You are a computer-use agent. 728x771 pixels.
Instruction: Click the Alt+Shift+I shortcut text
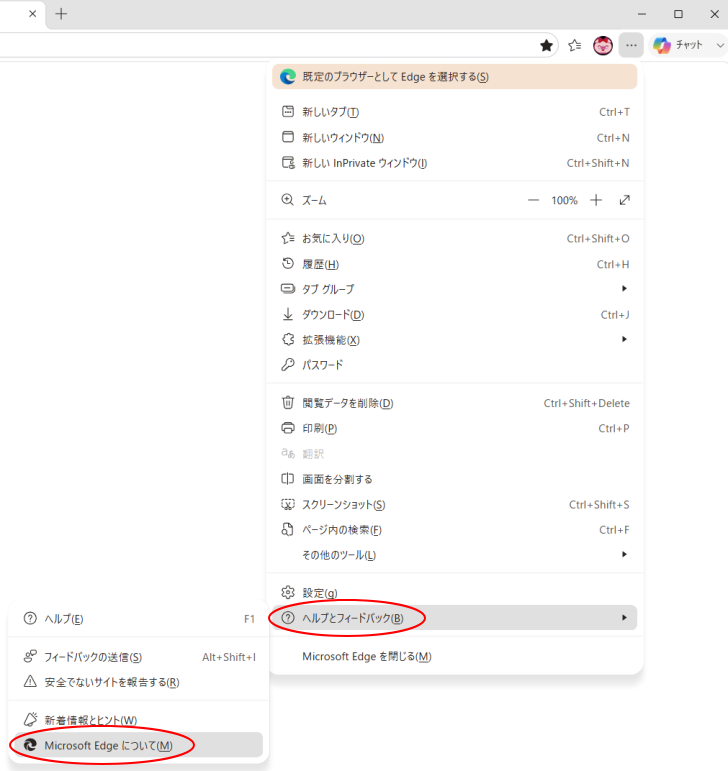[229, 657]
